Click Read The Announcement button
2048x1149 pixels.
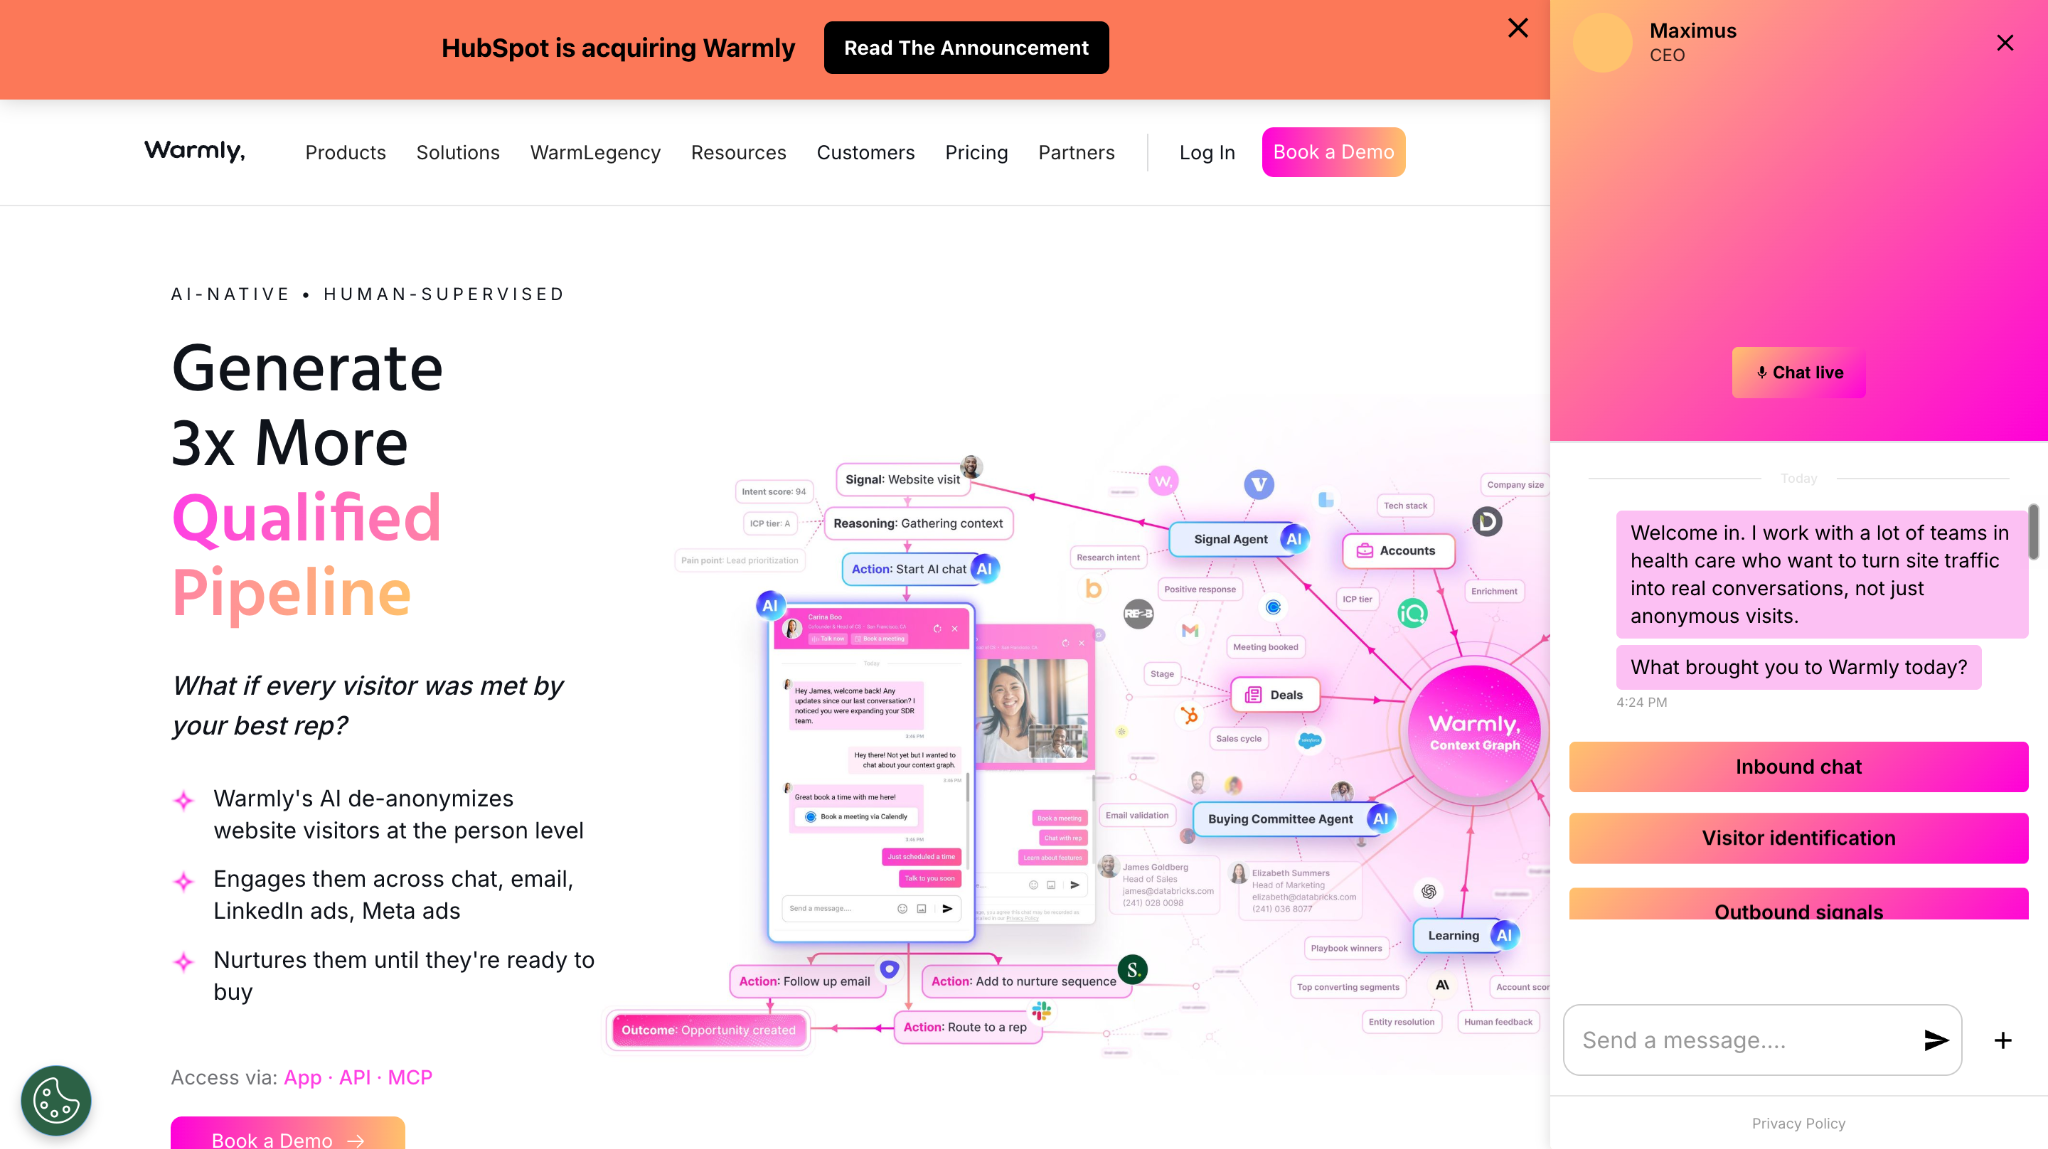point(966,48)
